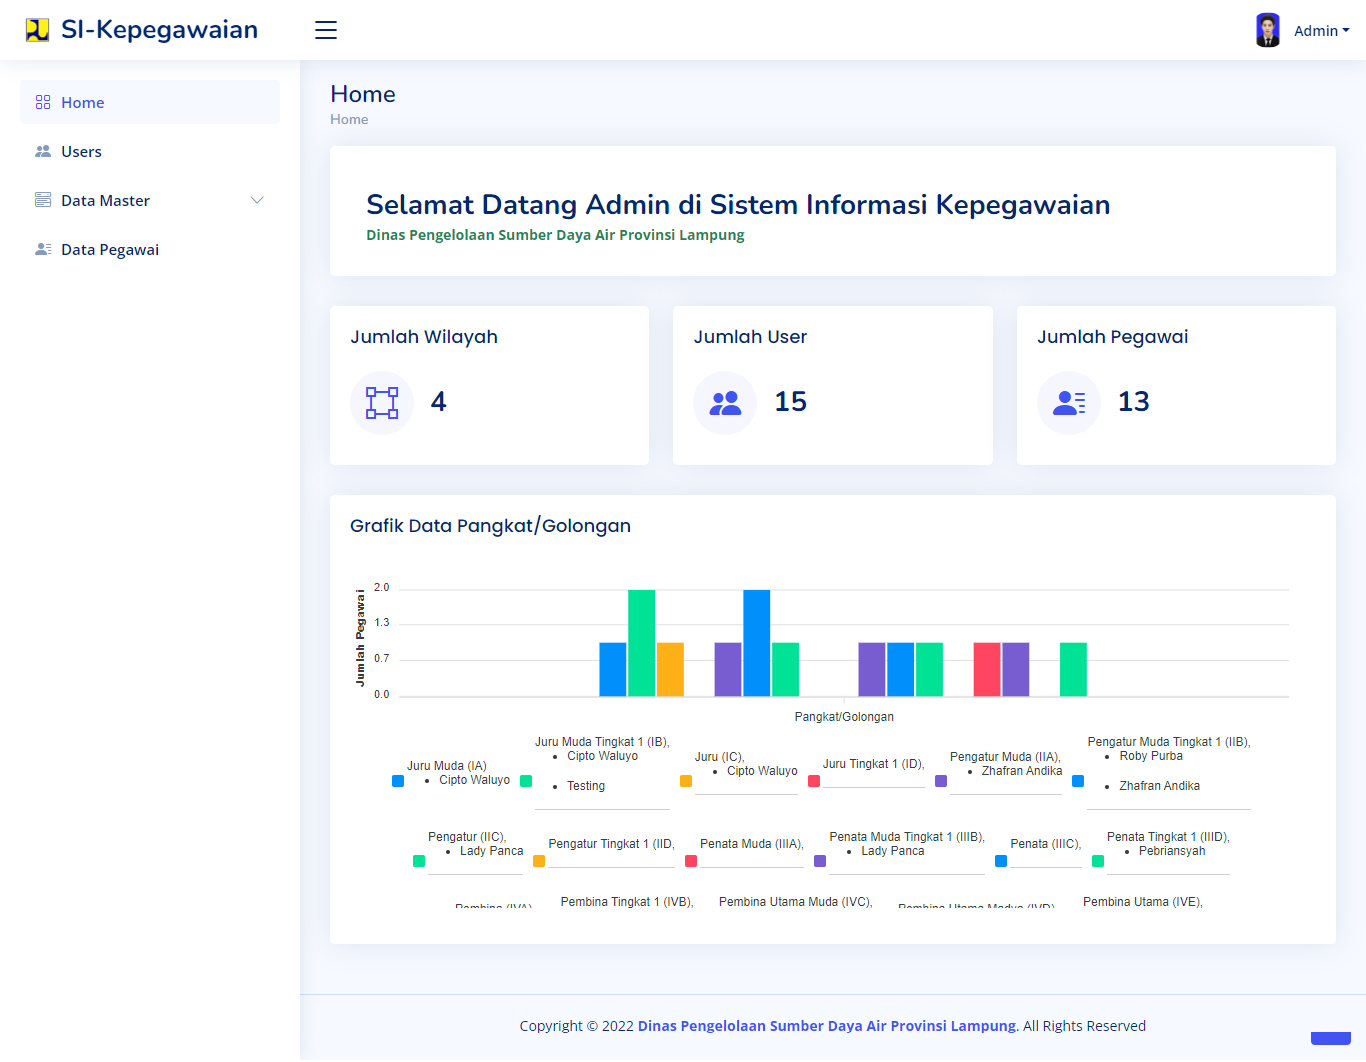Click the Home grid icon in sidebar

[x=43, y=102]
